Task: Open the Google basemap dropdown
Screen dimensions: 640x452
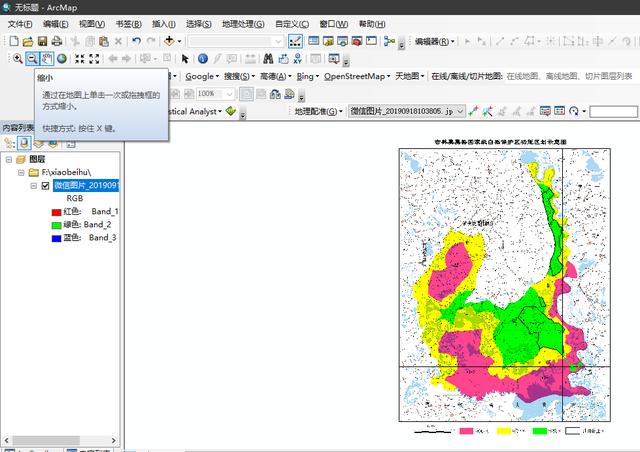Action: [202, 76]
